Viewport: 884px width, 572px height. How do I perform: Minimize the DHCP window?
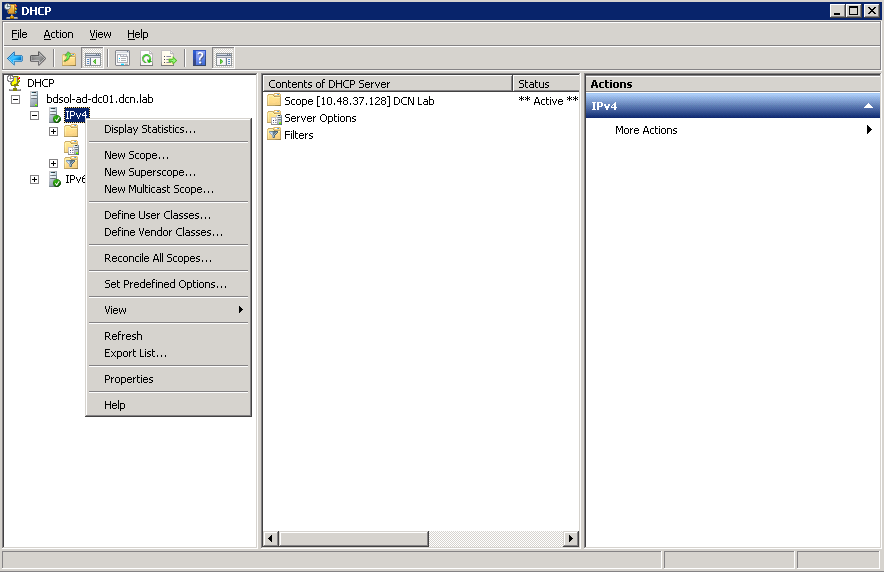click(837, 10)
